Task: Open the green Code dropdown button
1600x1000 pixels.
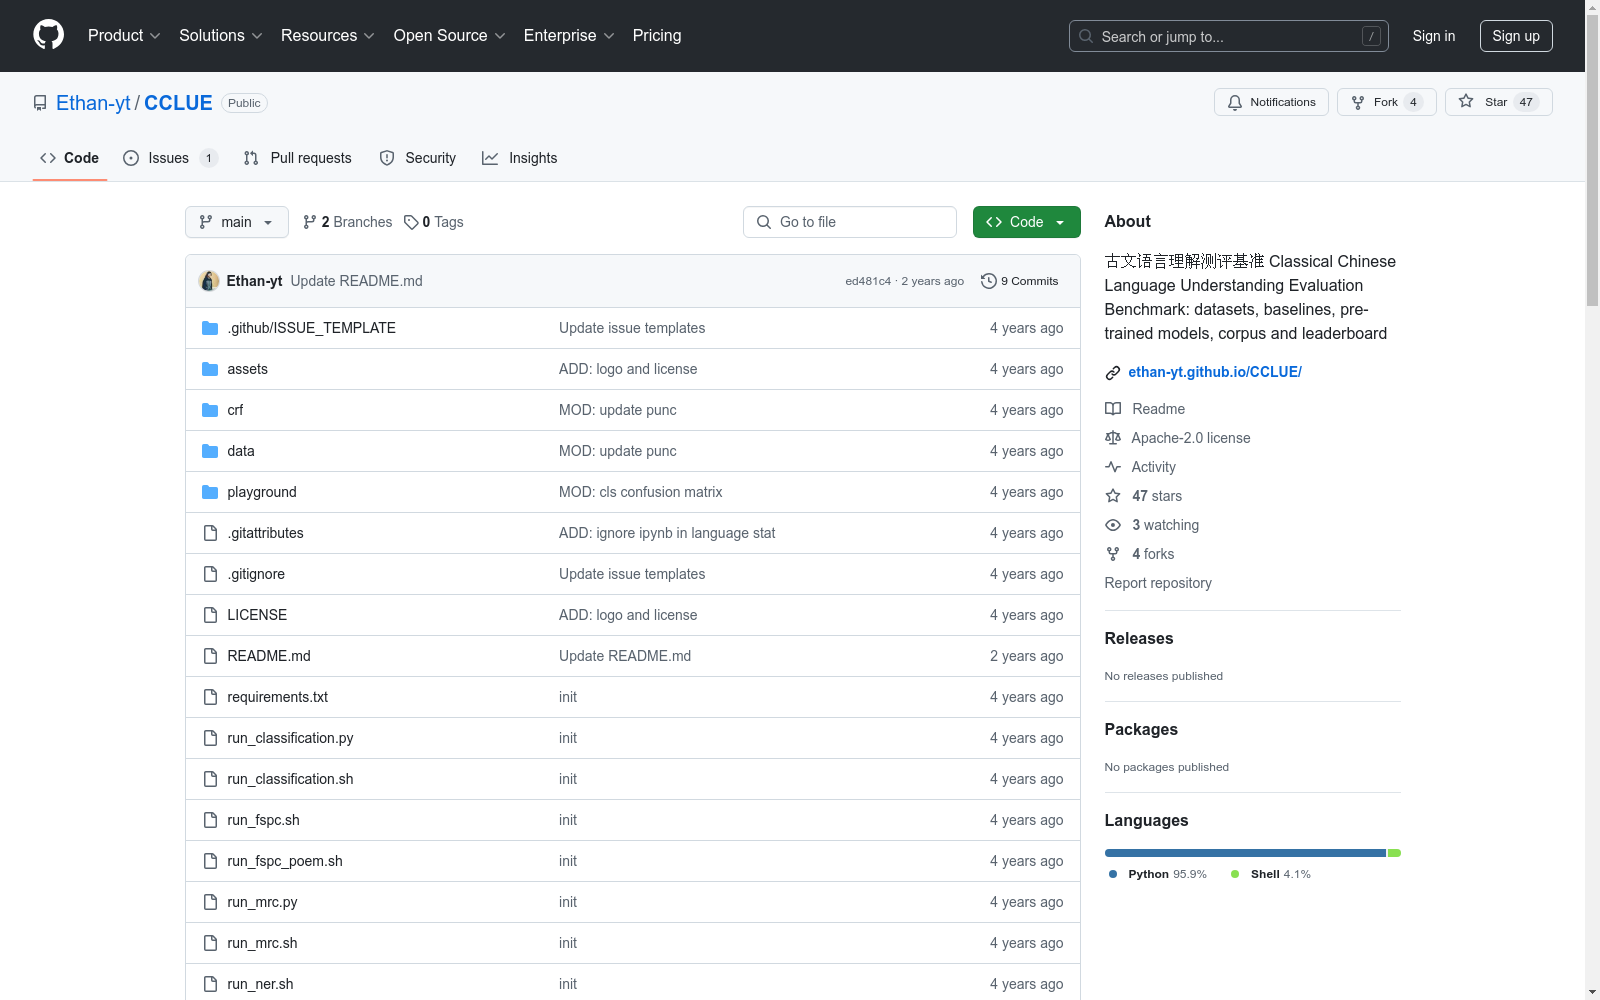Action: point(1026,222)
